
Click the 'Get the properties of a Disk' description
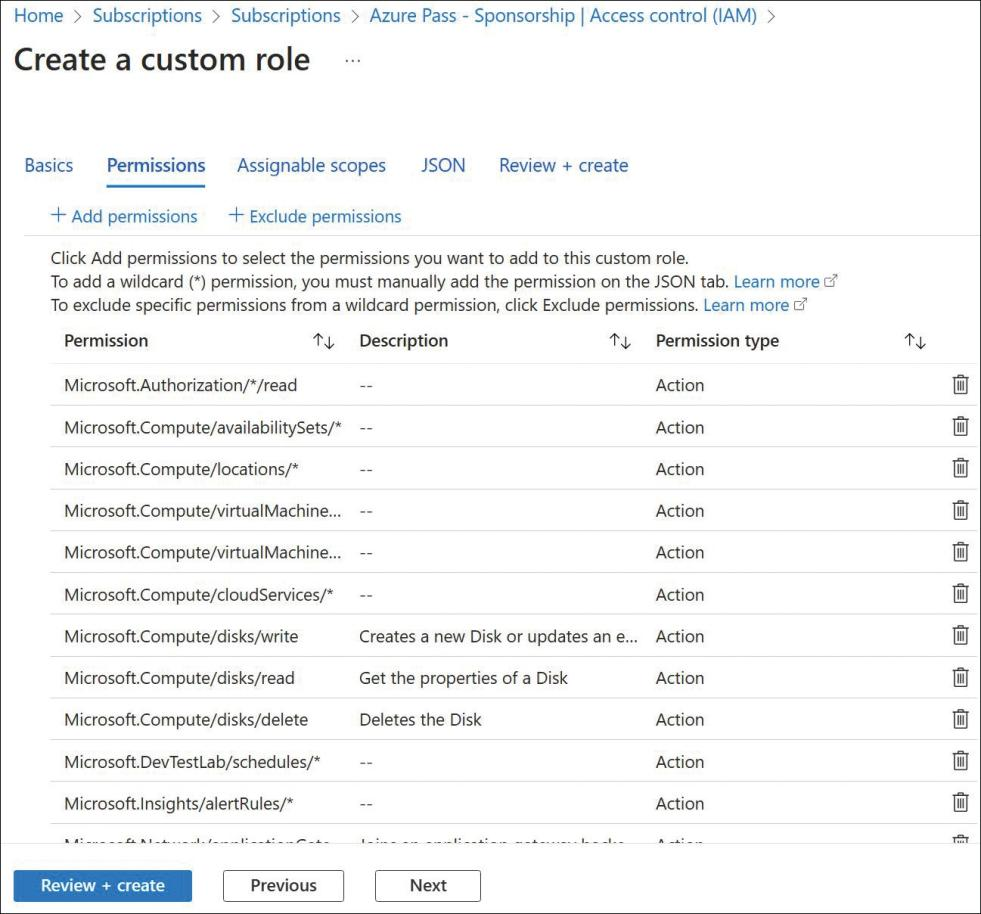[464, 678]
